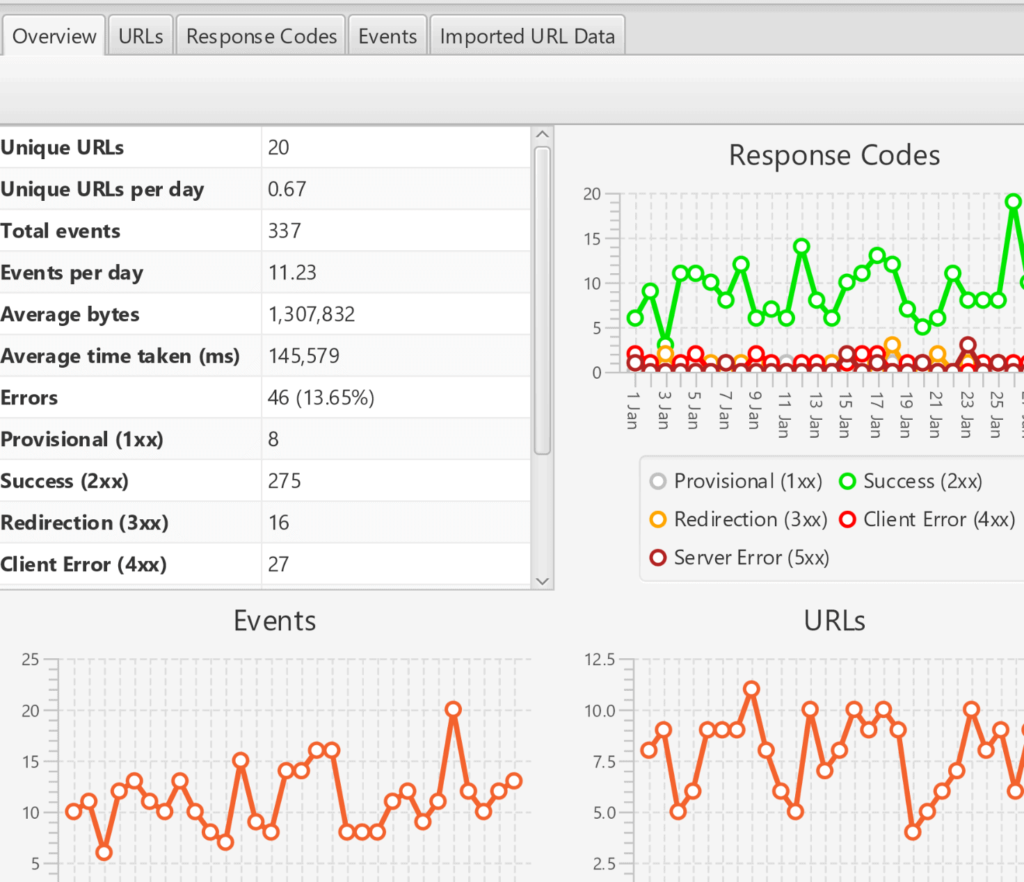This screenshot has height=882, width=1024.
Task: Click the value 8 for Provisional
Action: click(x=273, y=439)
